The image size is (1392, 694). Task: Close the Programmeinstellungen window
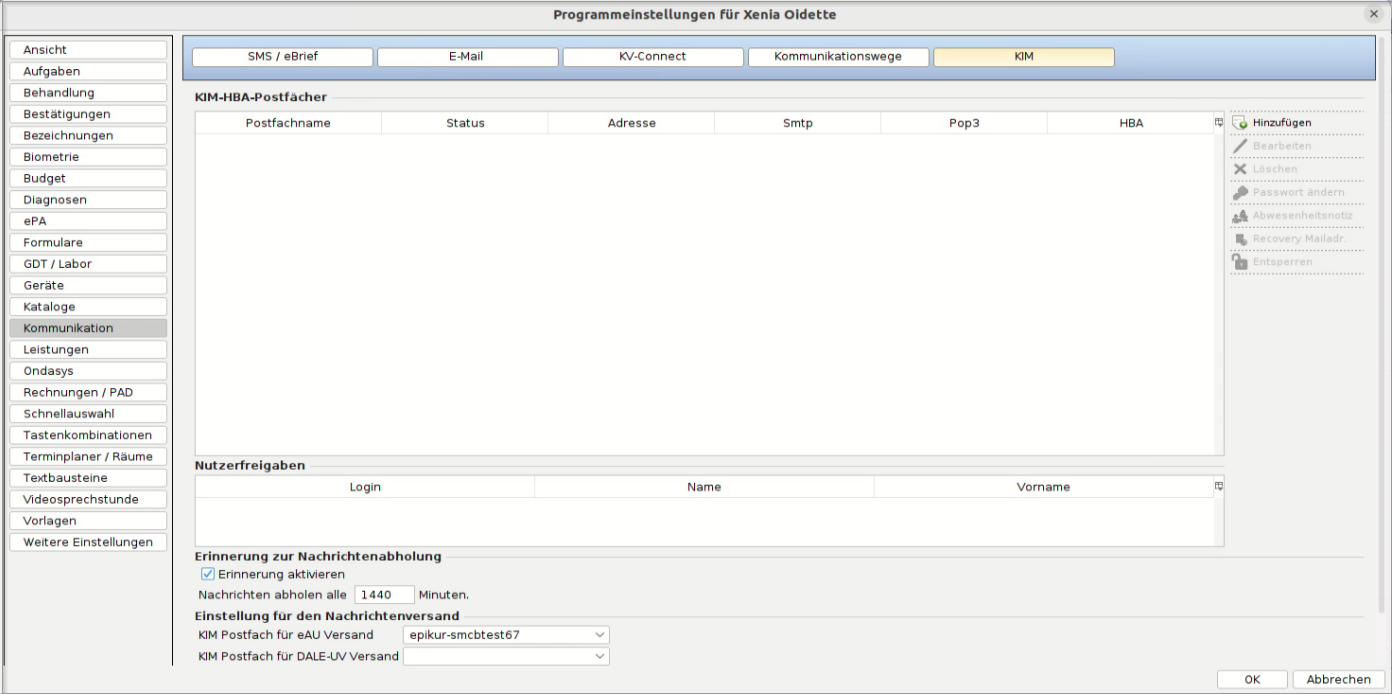coord(1373,15)
